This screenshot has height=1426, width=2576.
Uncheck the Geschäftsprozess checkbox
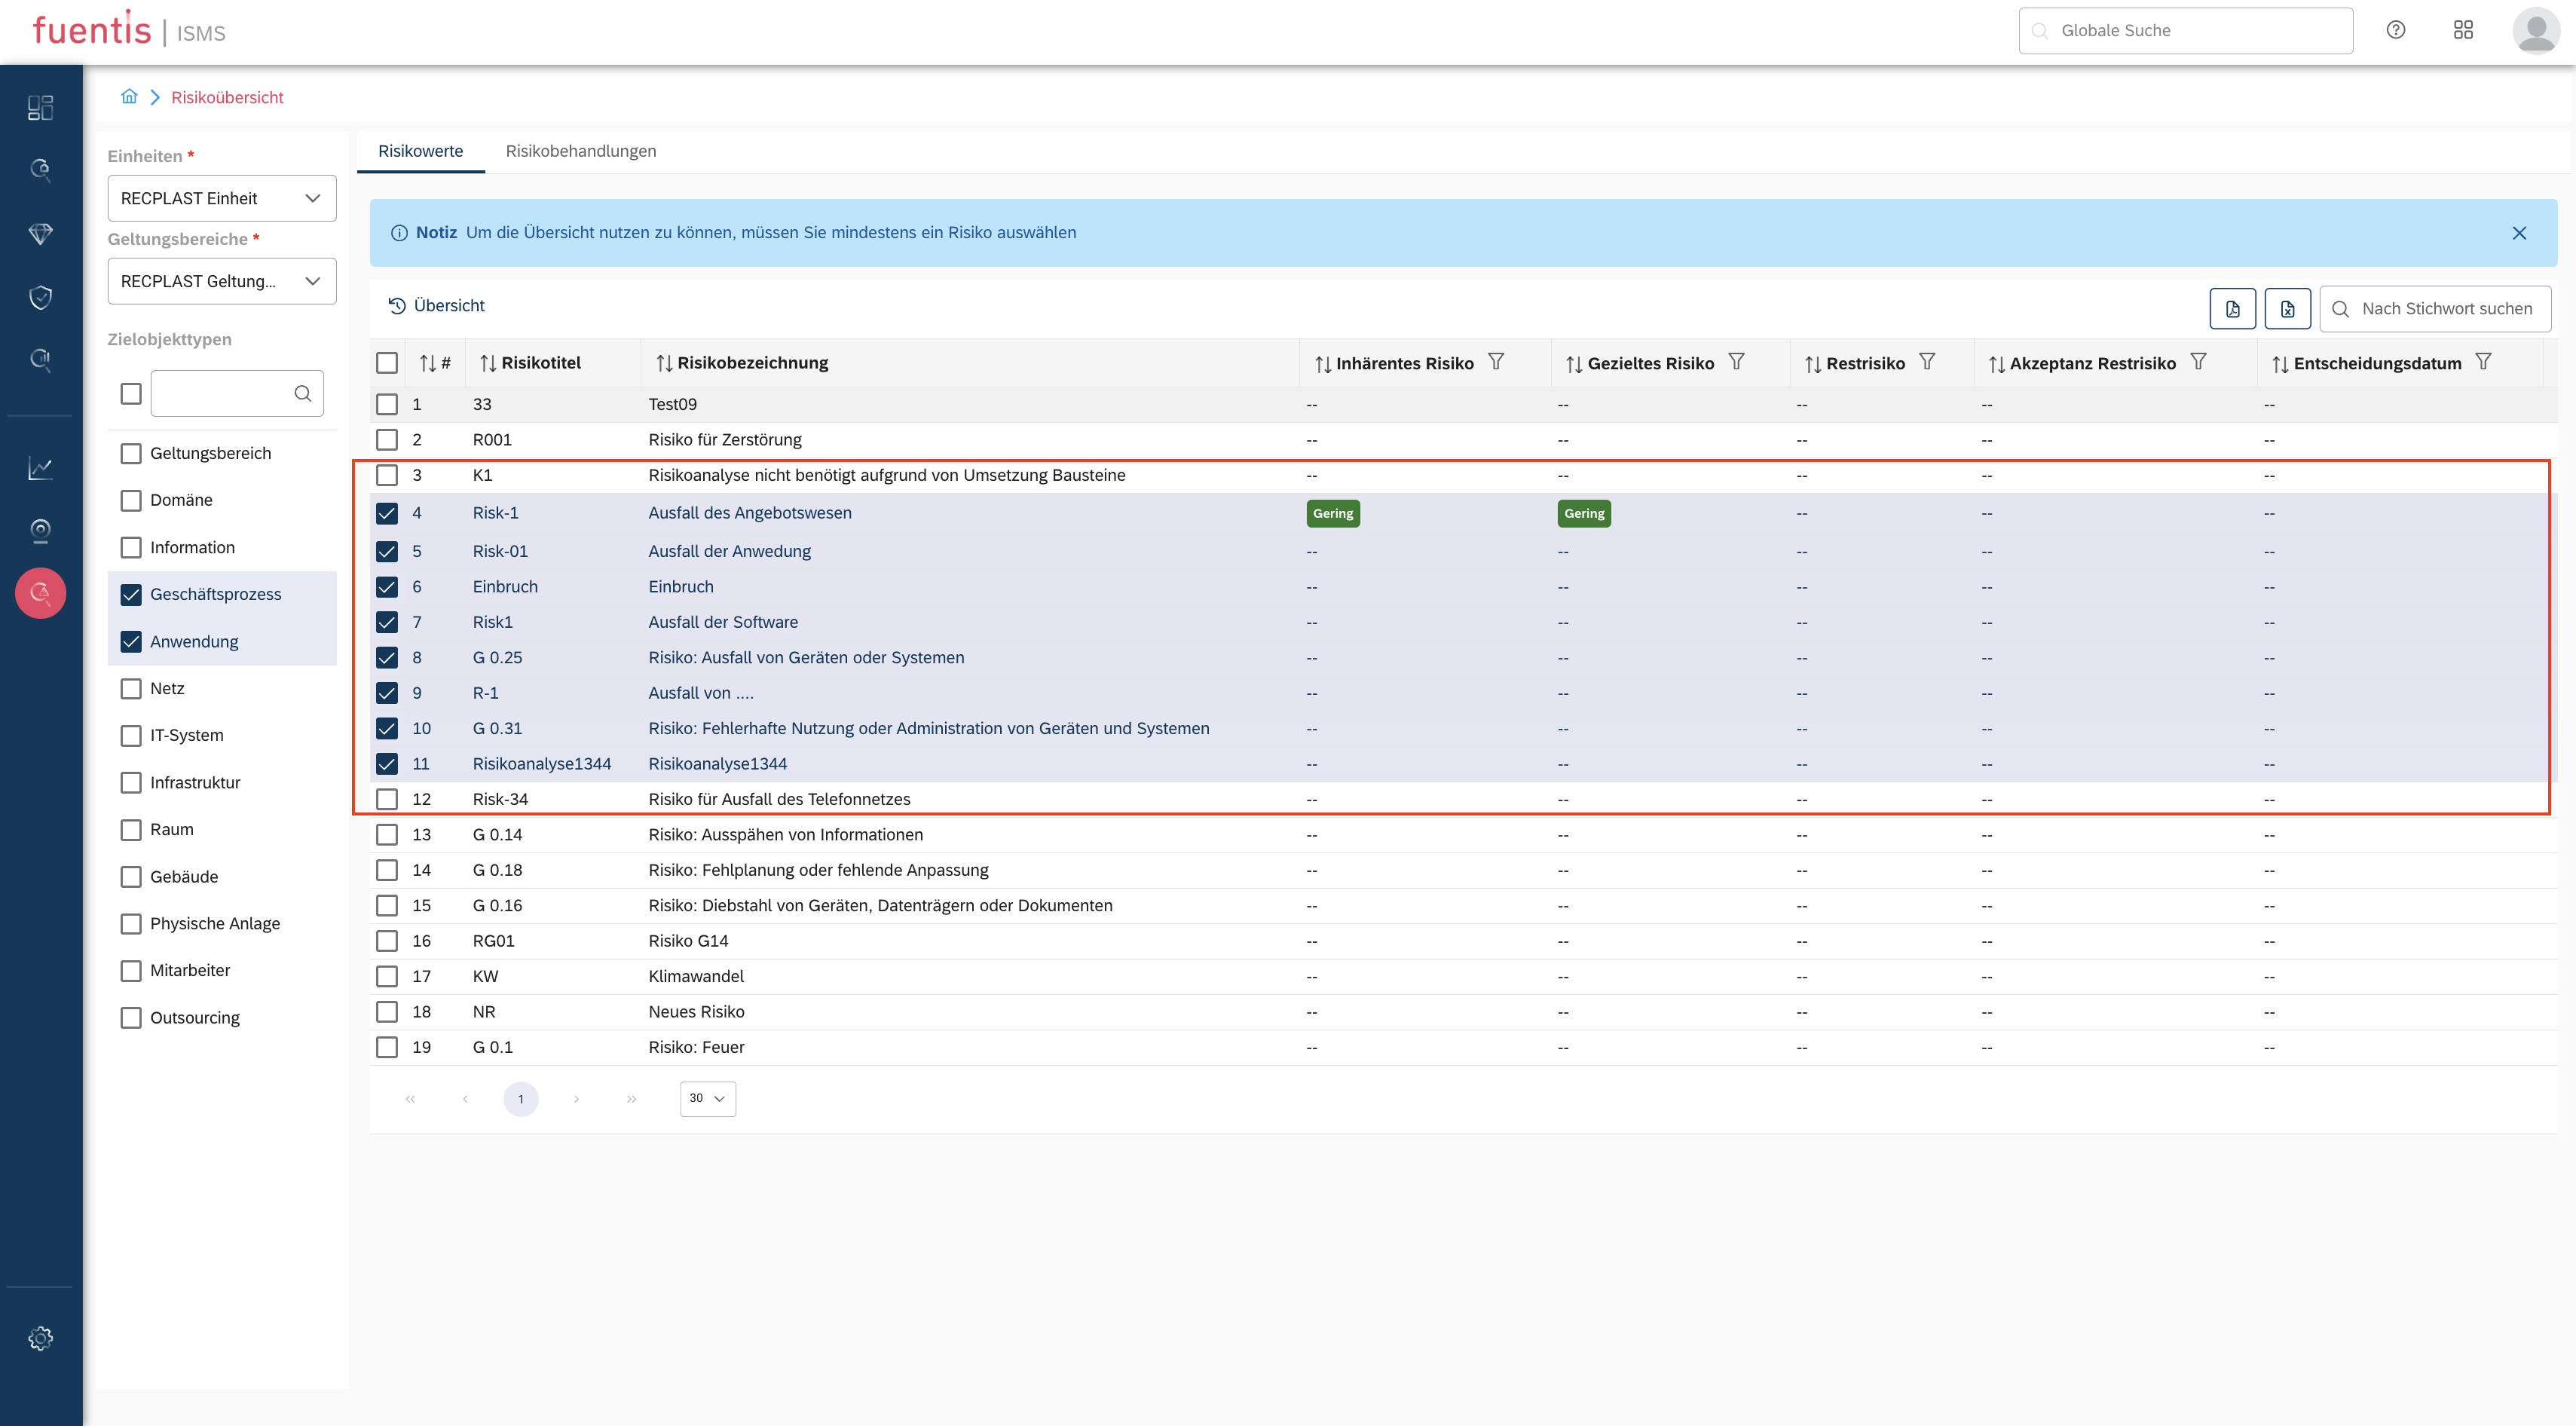[x=131, y=594]
